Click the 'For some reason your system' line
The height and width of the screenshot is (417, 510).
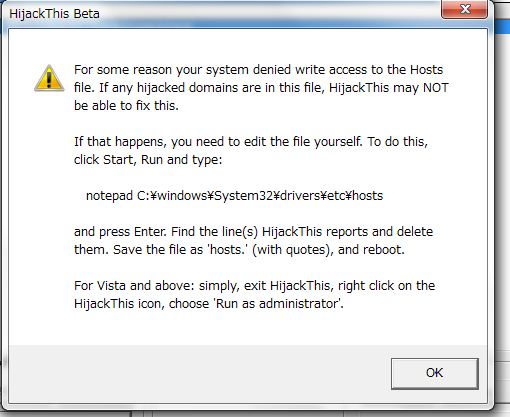pyautogui.click(x=258, y=70)
